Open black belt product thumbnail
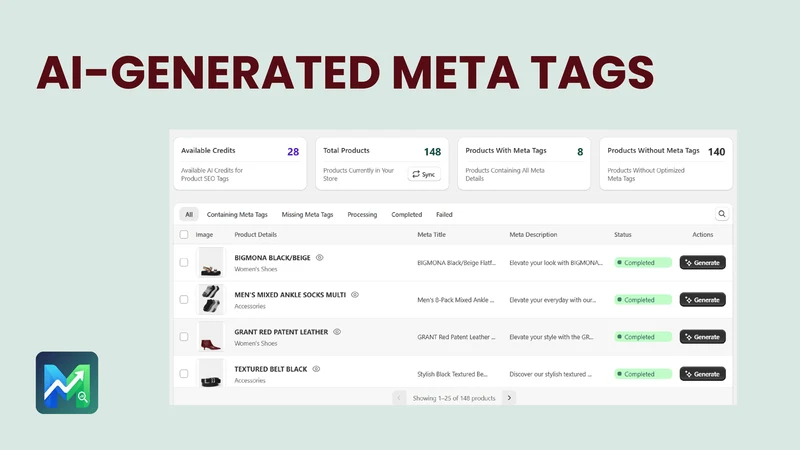This screenshot has height=450, width=800. [x=211, y=373]
